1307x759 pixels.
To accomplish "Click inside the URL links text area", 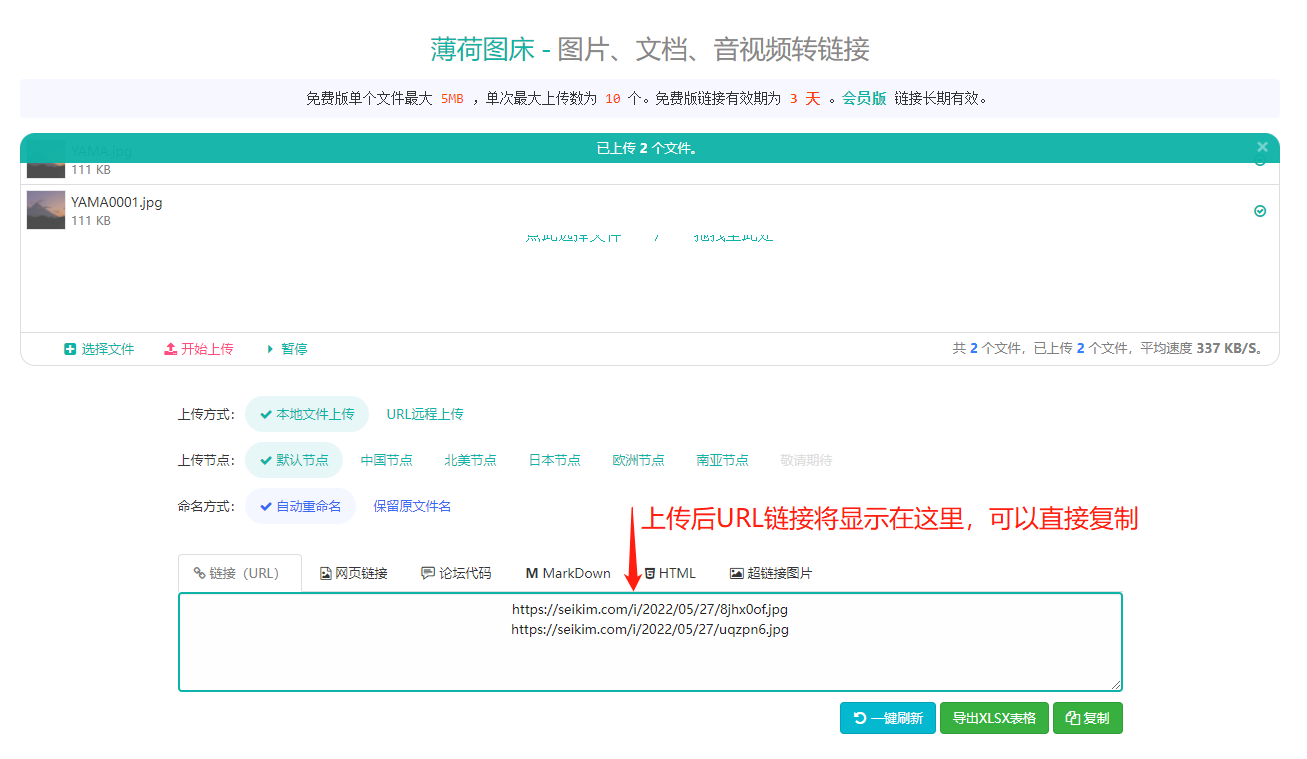I will pyautogui.click(x=650, y=642).
